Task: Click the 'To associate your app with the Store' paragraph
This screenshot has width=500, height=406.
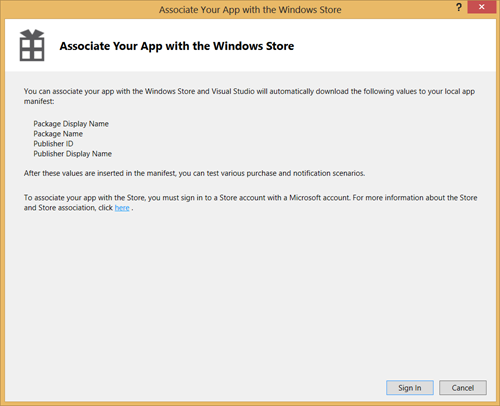Action: pyautogui.click(x=250, y=203)
